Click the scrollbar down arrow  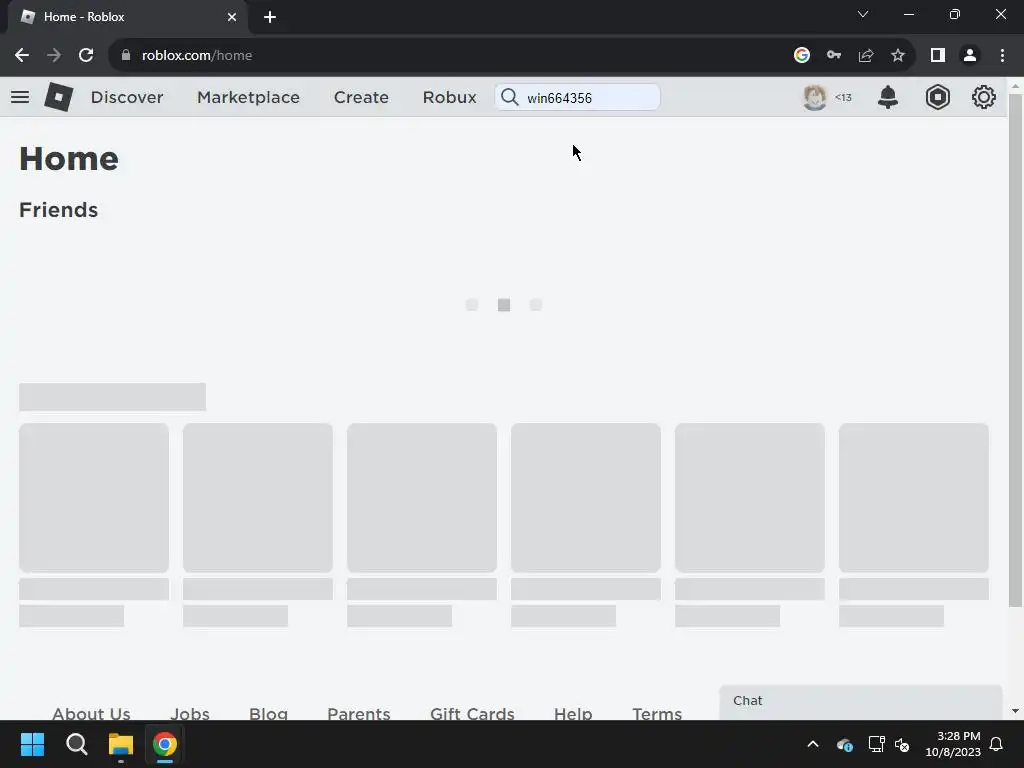1015,711
